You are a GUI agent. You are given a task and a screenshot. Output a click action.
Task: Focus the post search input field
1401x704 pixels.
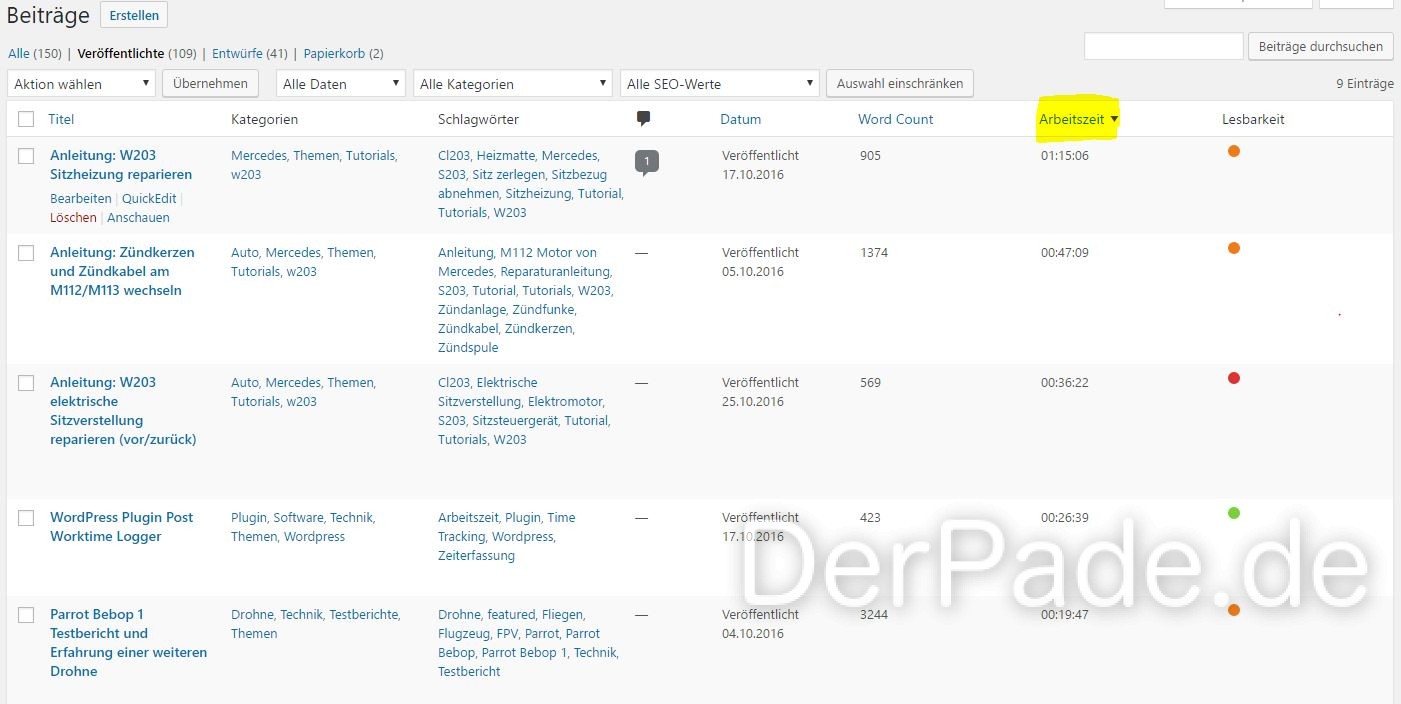pyautogui.click(x=1164, y=46)
